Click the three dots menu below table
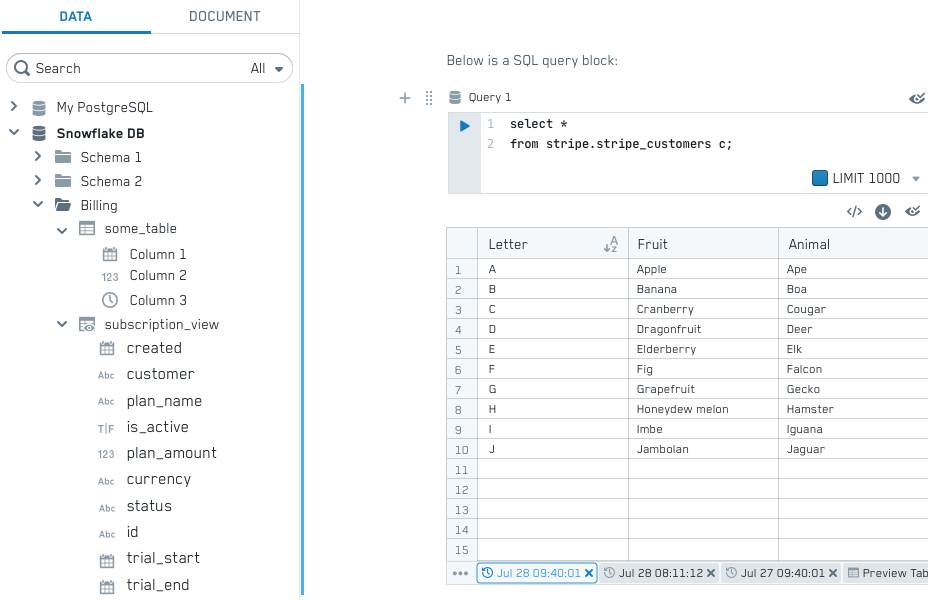Screen dimensions: 928x600 click(x=460, y=573)
